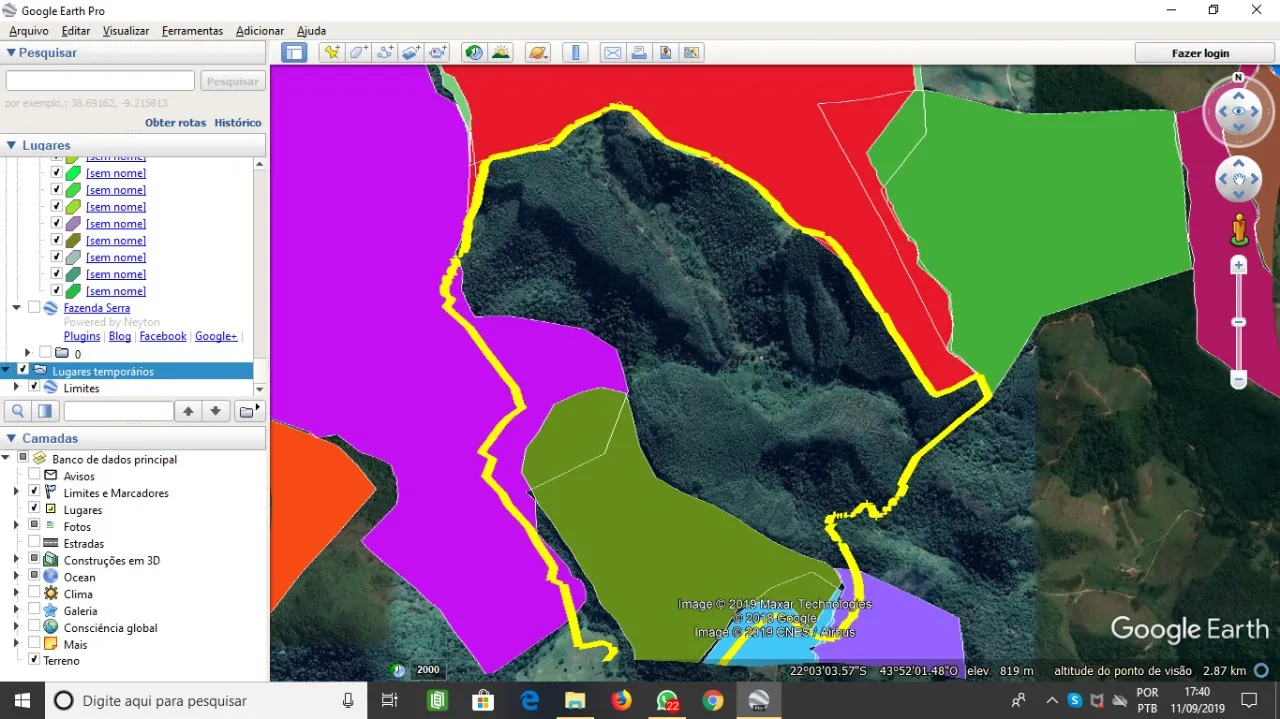
Task: Select the Add Polygon tool
Action: tap(358, 53)
